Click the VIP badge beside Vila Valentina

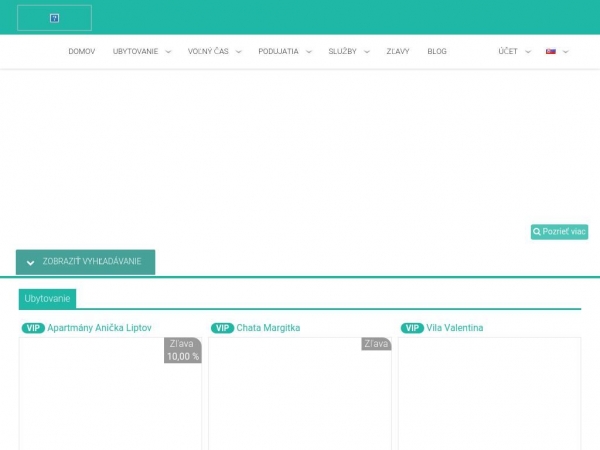tap(412, 328)
